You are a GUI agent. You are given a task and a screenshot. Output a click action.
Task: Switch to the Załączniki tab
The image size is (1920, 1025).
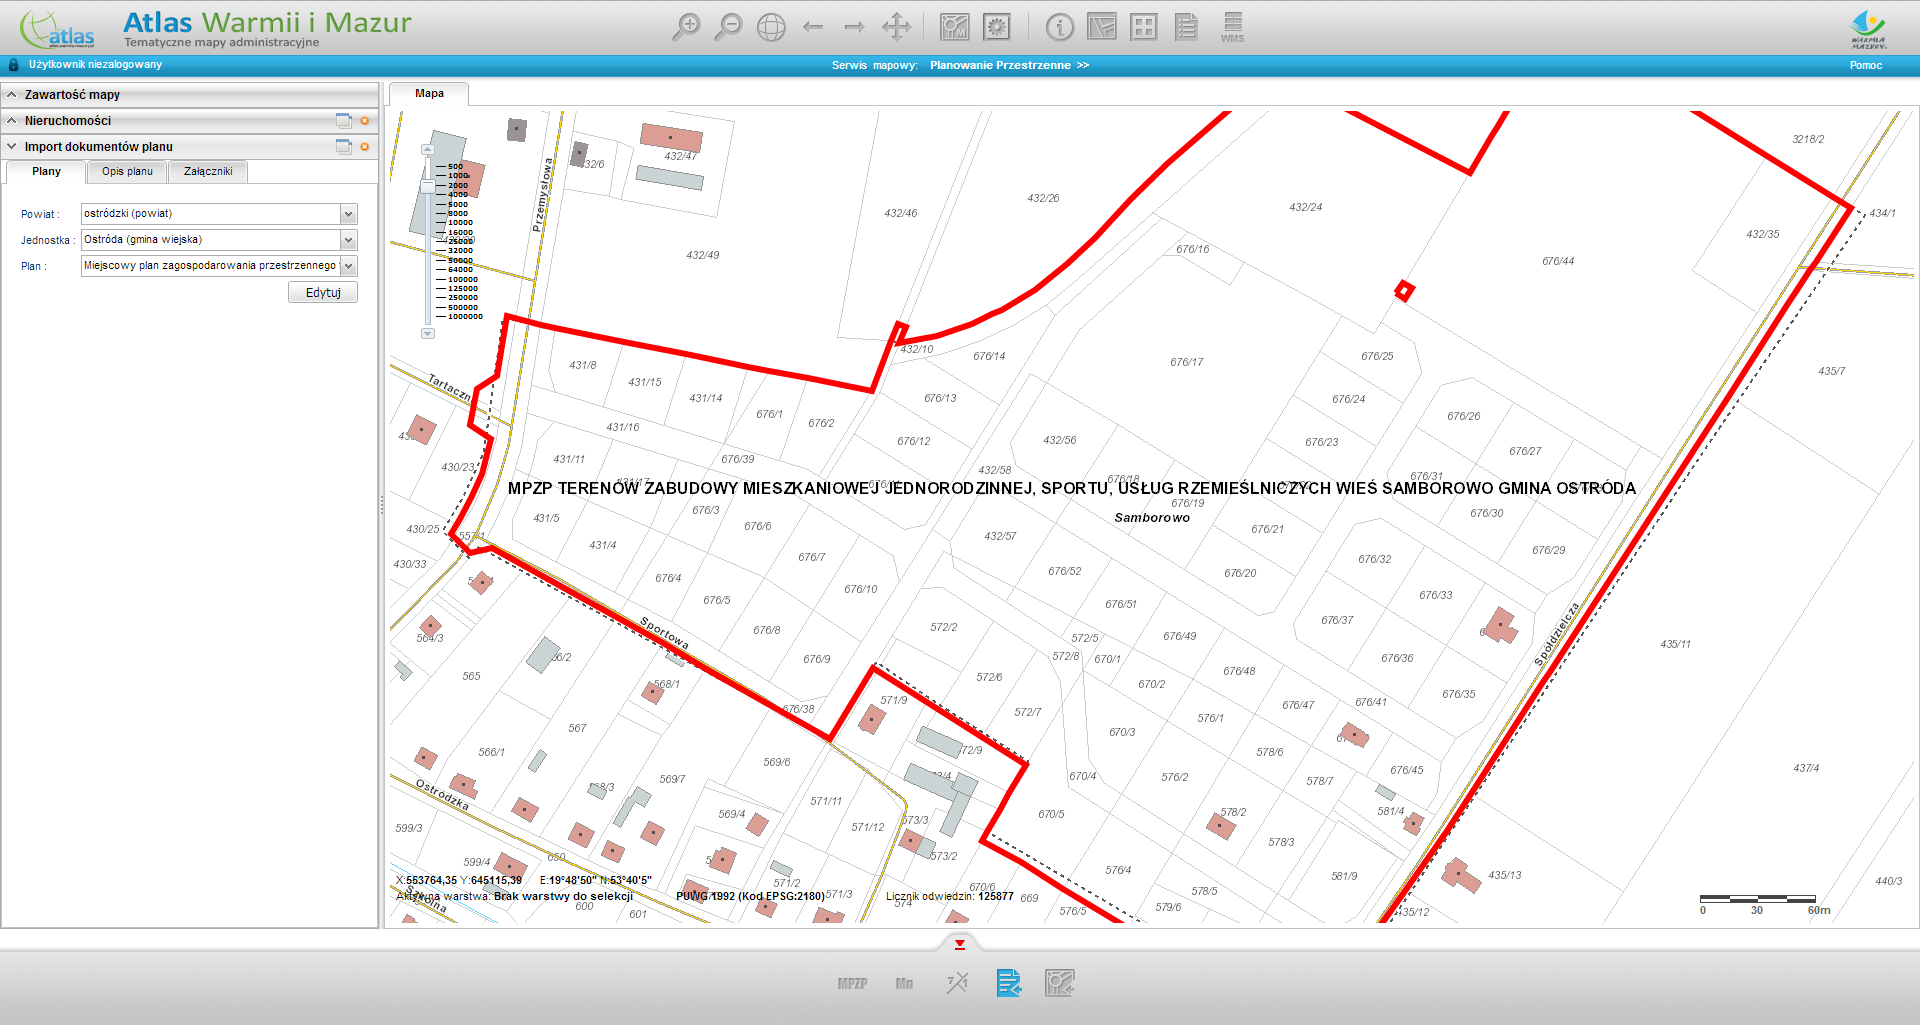pos(208,172)
